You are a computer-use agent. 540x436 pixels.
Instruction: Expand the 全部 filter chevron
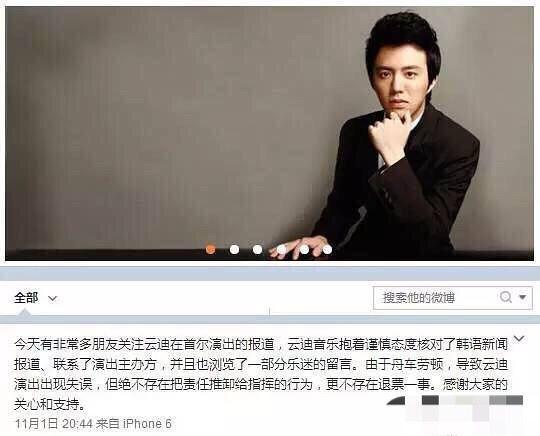point(52,298)
